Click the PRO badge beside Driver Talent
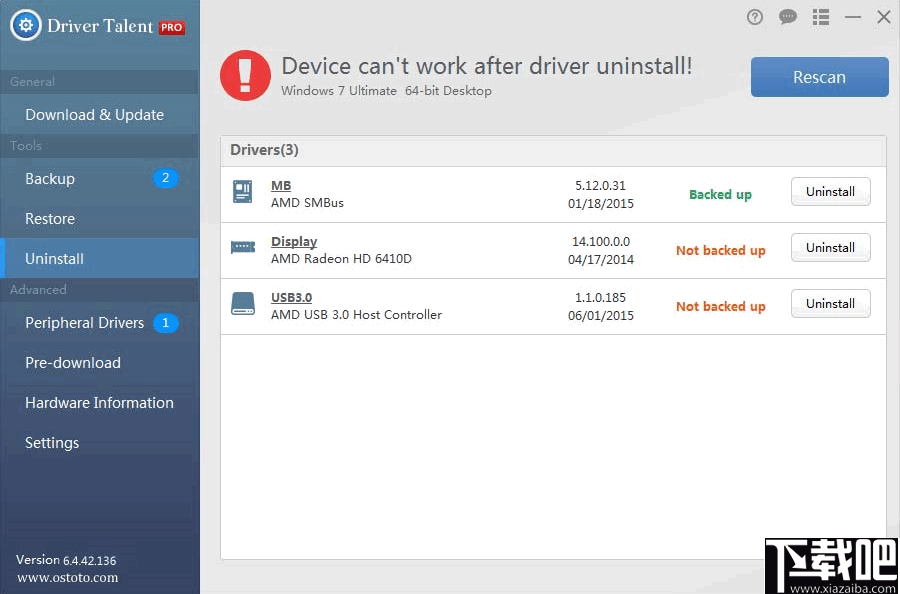Image resolution: width=900 pixels, height=594 pixels. pyautogui.click(x=170, y=26)
